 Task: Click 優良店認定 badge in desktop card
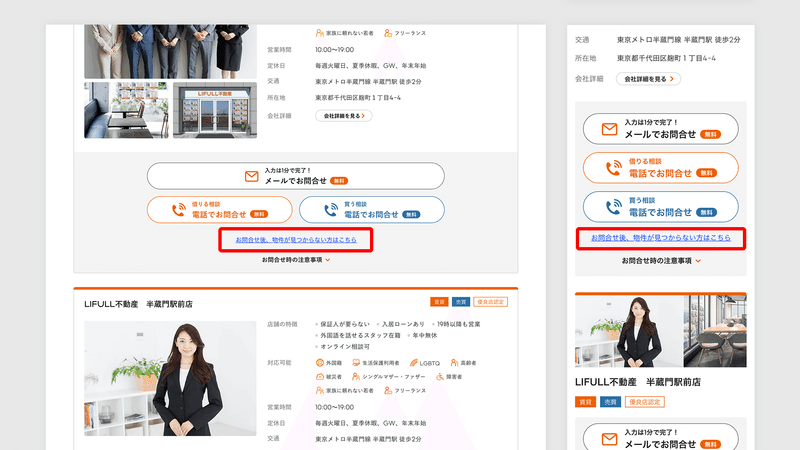click(490, 302)
